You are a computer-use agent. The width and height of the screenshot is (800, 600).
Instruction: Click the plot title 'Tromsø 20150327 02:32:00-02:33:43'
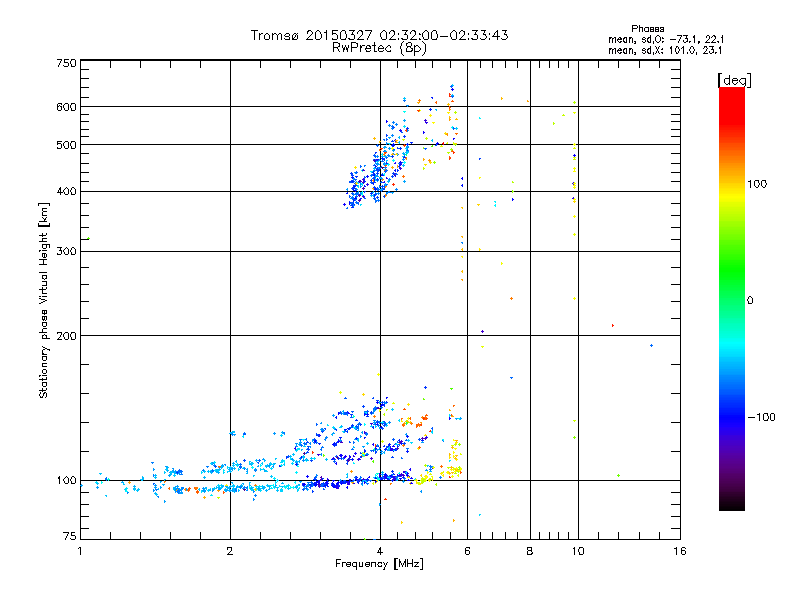379,35
